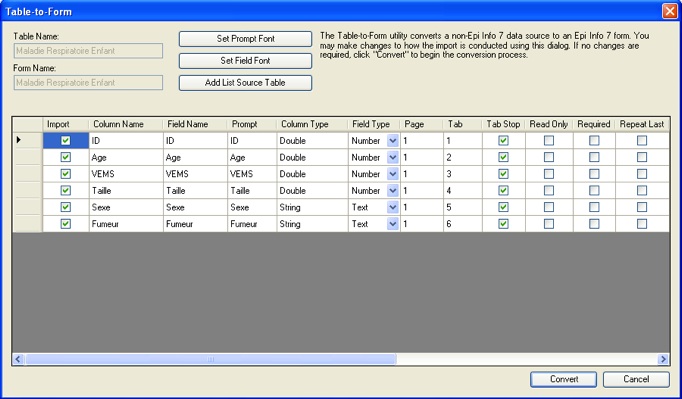Click the Column Type header
Image resolution: width=682 pixels, height=399 pixels.
coord(312,124)
